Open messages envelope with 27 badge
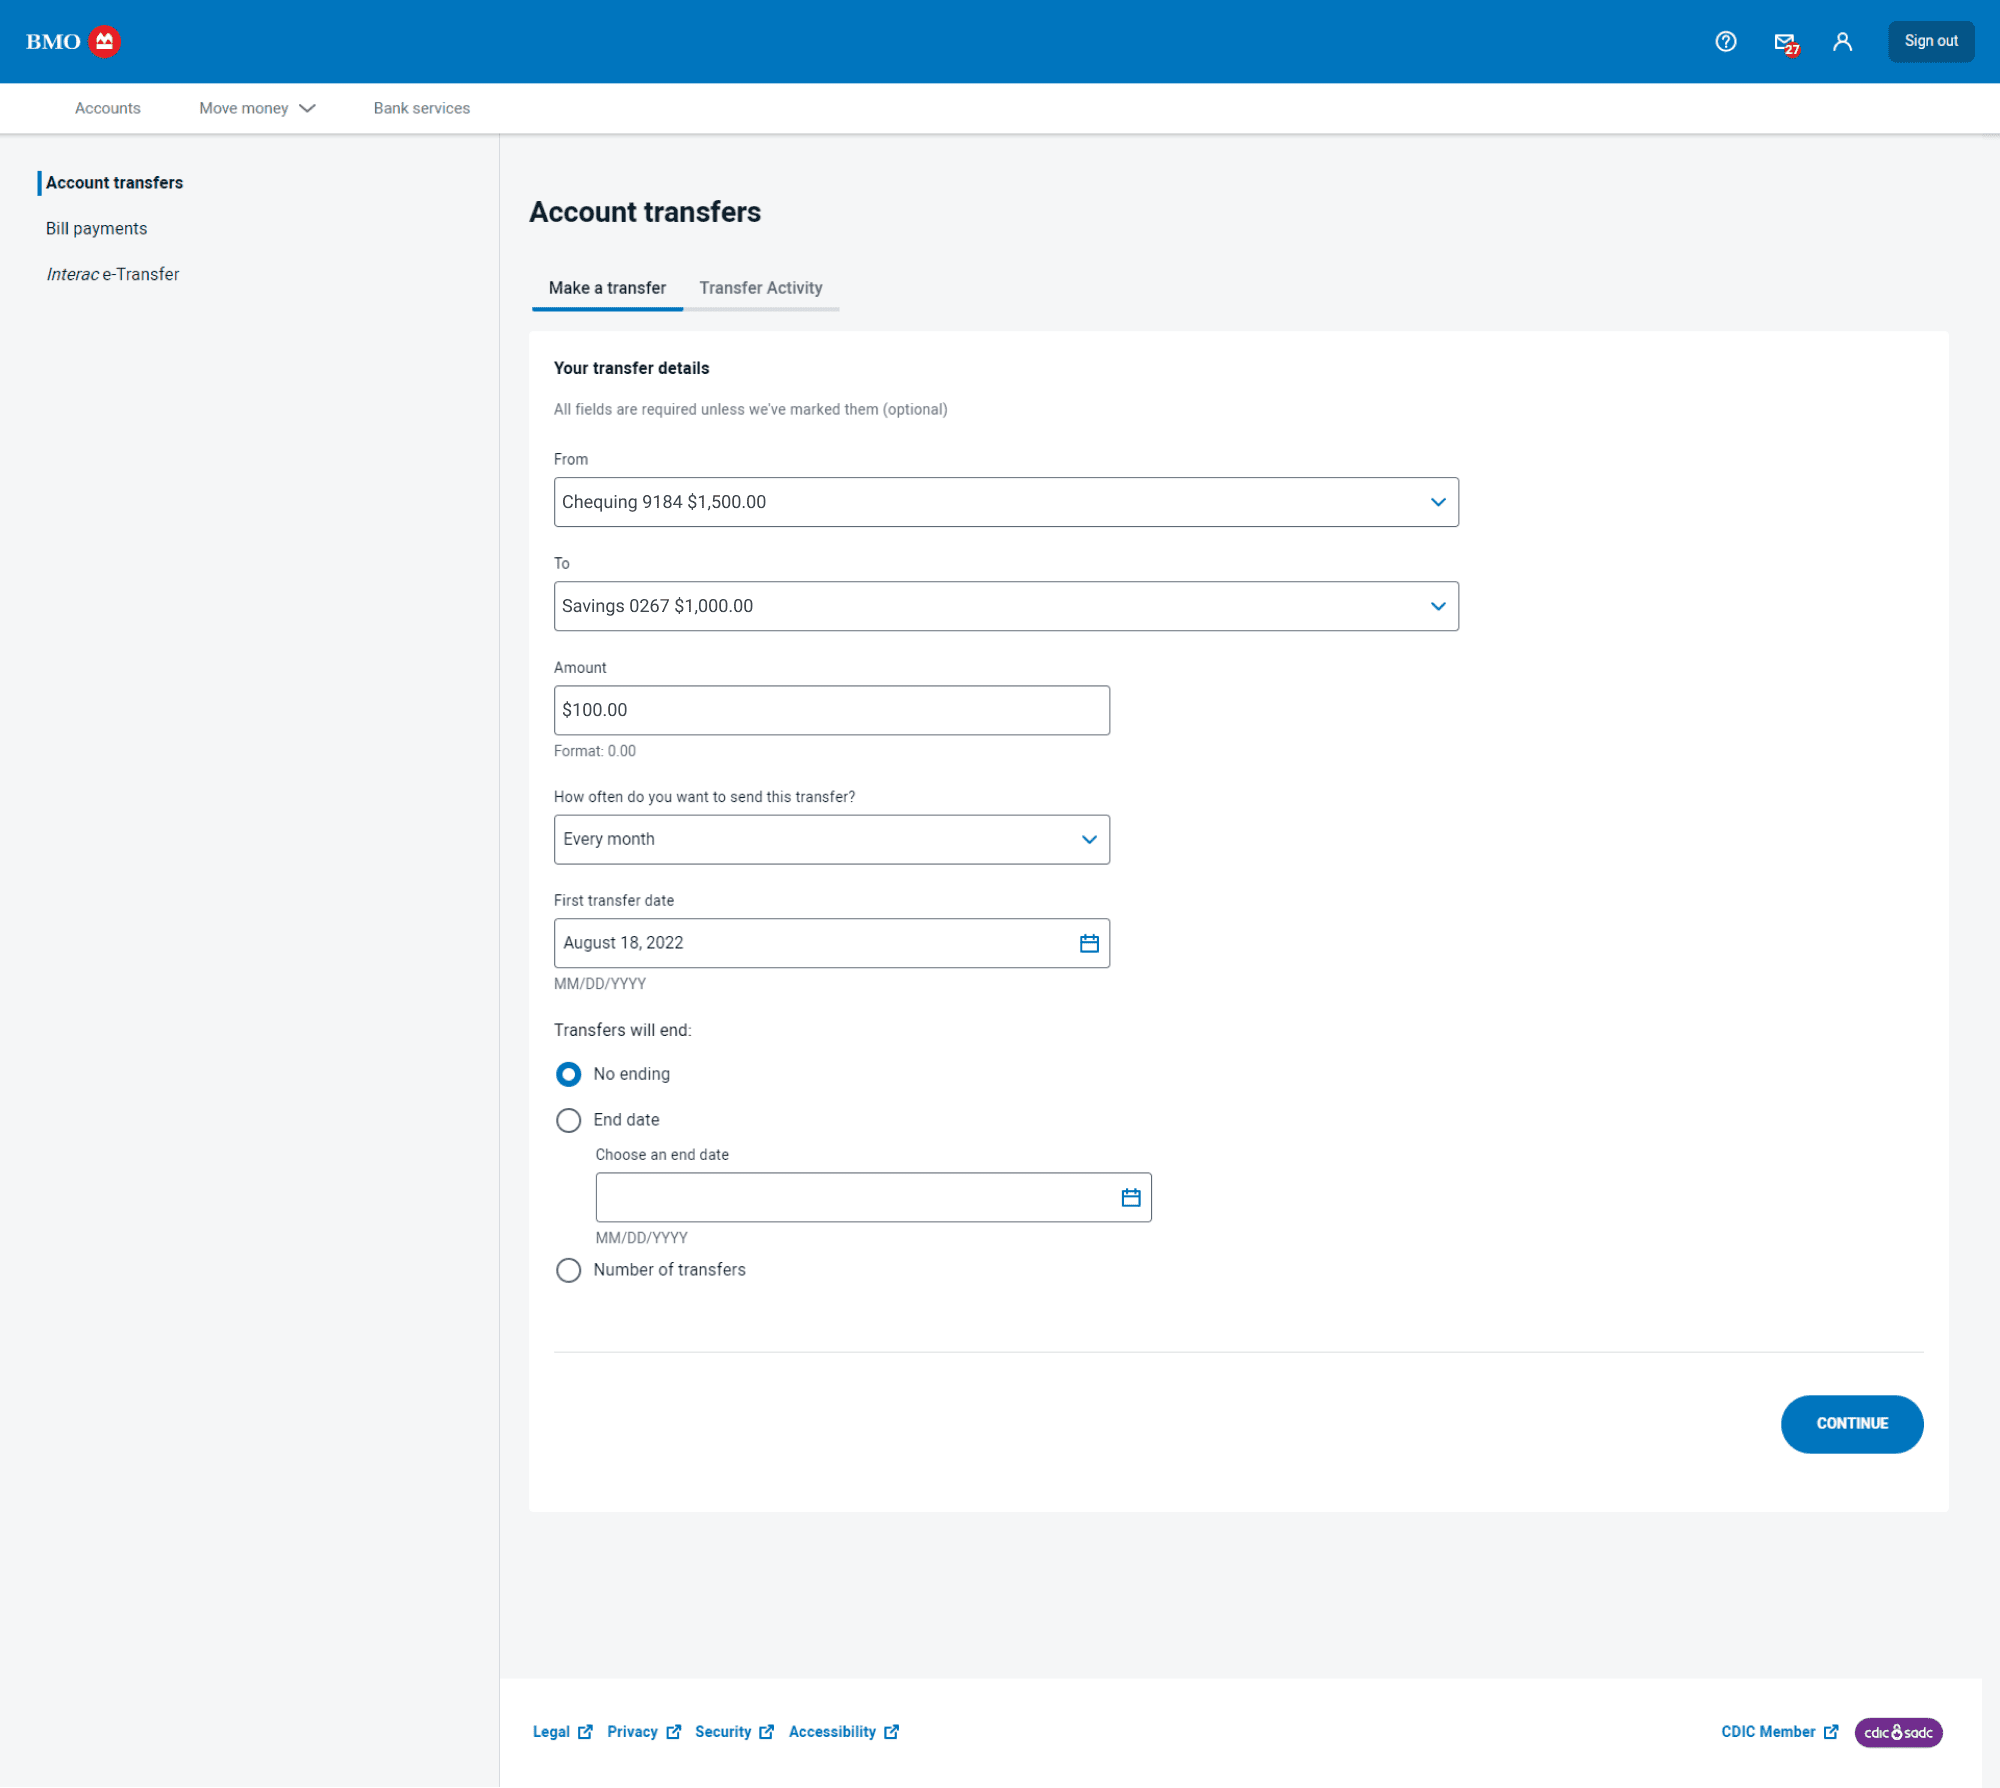Screen dimensions: 2000x1788 tap(1786, 43)
